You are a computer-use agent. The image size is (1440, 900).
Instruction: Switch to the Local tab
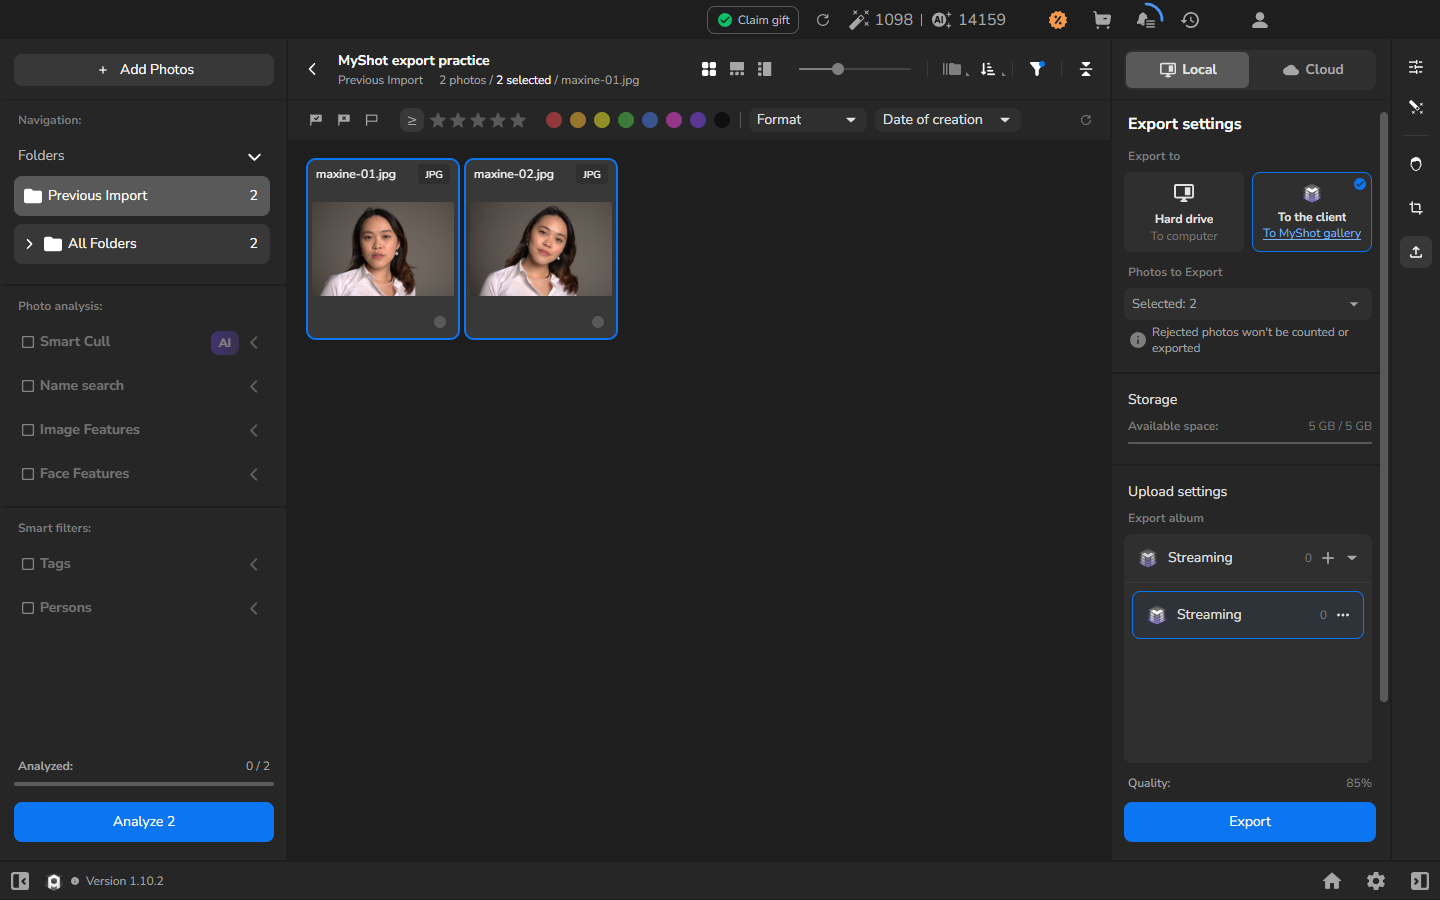pyautogui.click(x=1187, y=70)
